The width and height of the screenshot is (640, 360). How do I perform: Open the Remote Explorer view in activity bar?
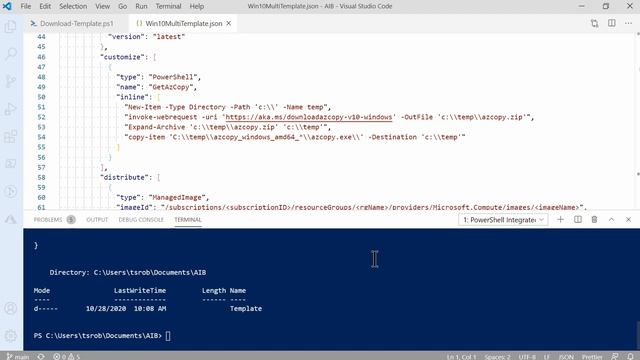[11, 164]
